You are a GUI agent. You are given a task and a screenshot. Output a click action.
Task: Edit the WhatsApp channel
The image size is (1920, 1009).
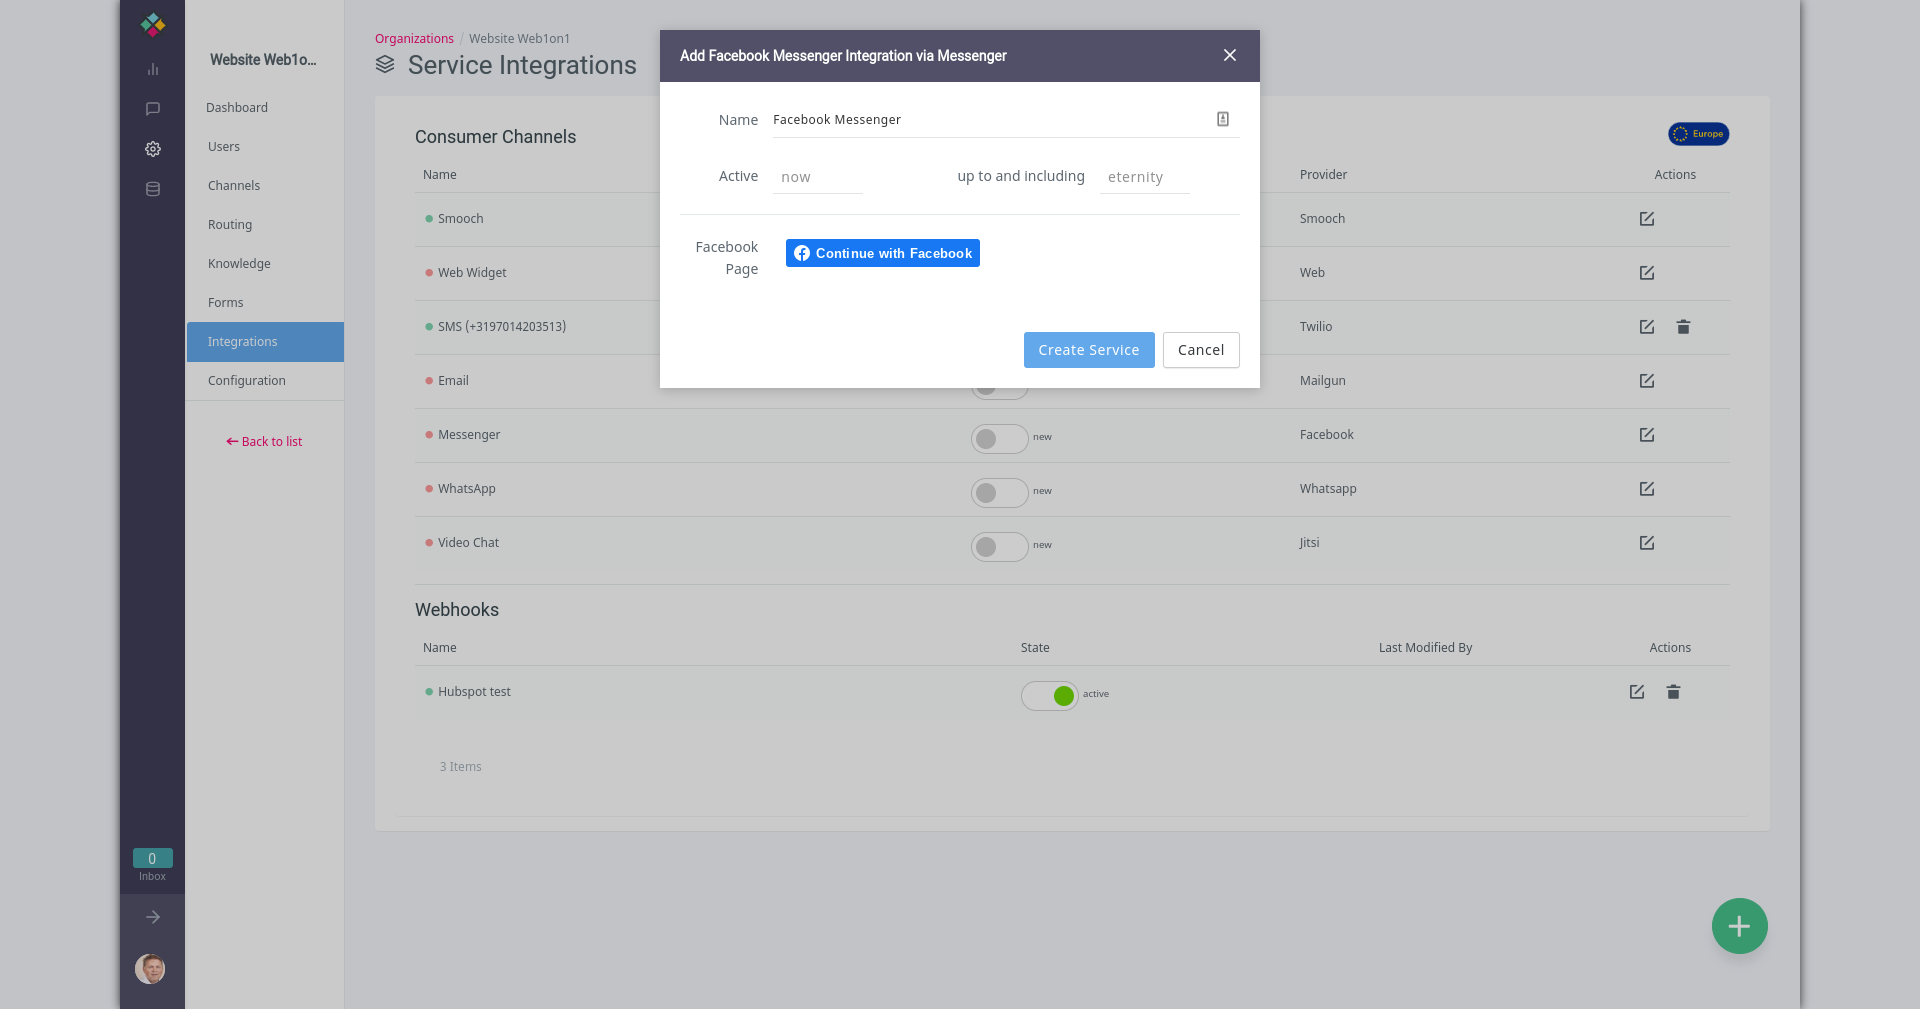tap(1647, 489)
